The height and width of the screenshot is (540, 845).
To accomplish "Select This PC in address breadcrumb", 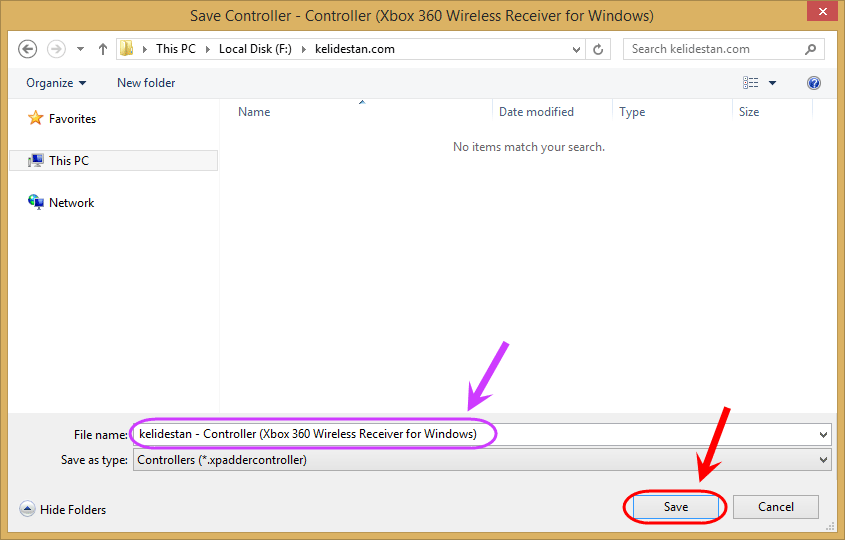I will (176, 49).
